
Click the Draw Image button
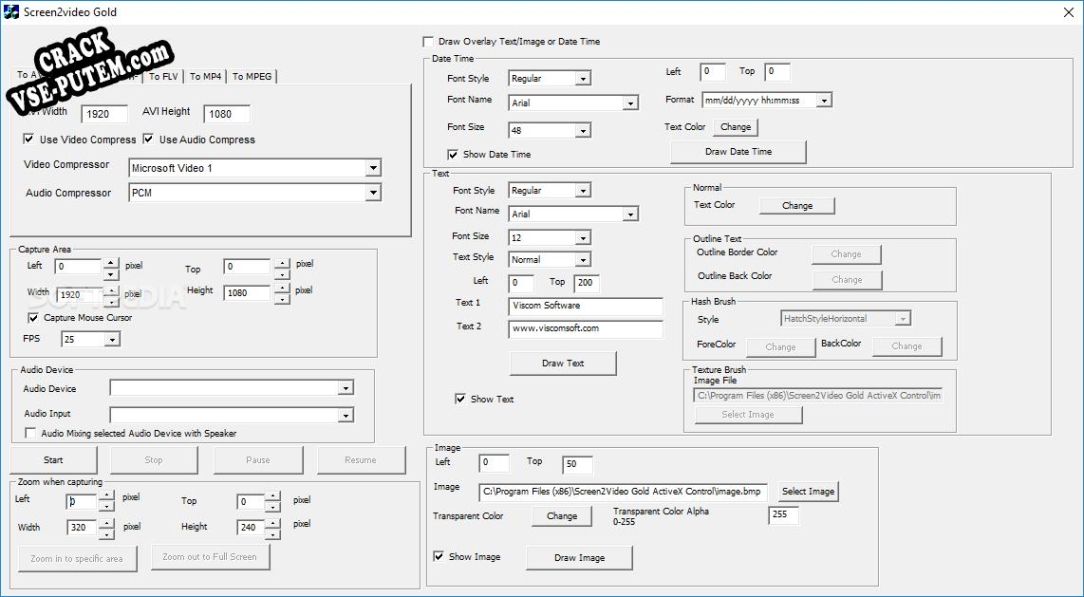[579, 558]
